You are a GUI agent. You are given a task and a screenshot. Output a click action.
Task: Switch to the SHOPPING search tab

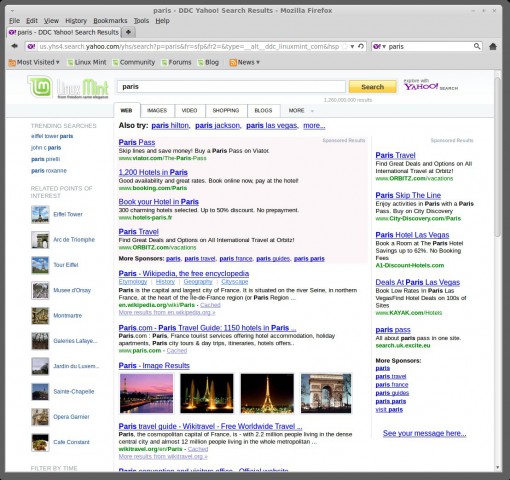pos(226,111)
